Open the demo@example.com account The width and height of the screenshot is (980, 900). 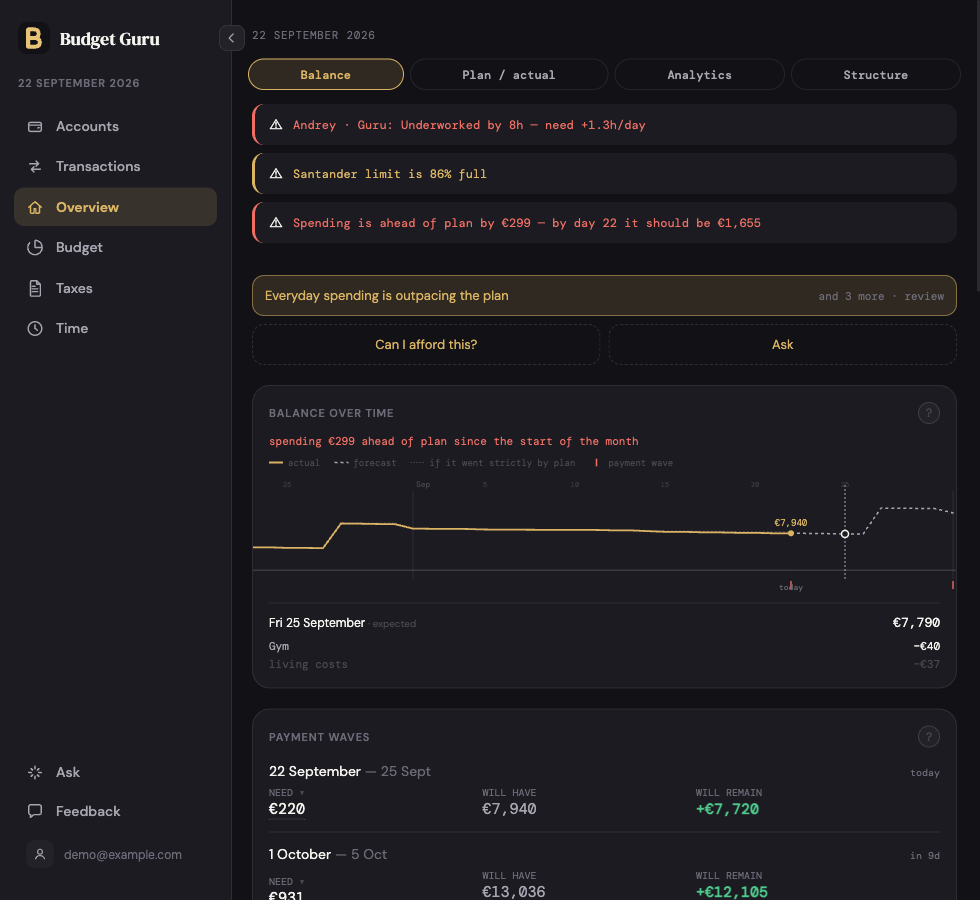tap(116, 854)
